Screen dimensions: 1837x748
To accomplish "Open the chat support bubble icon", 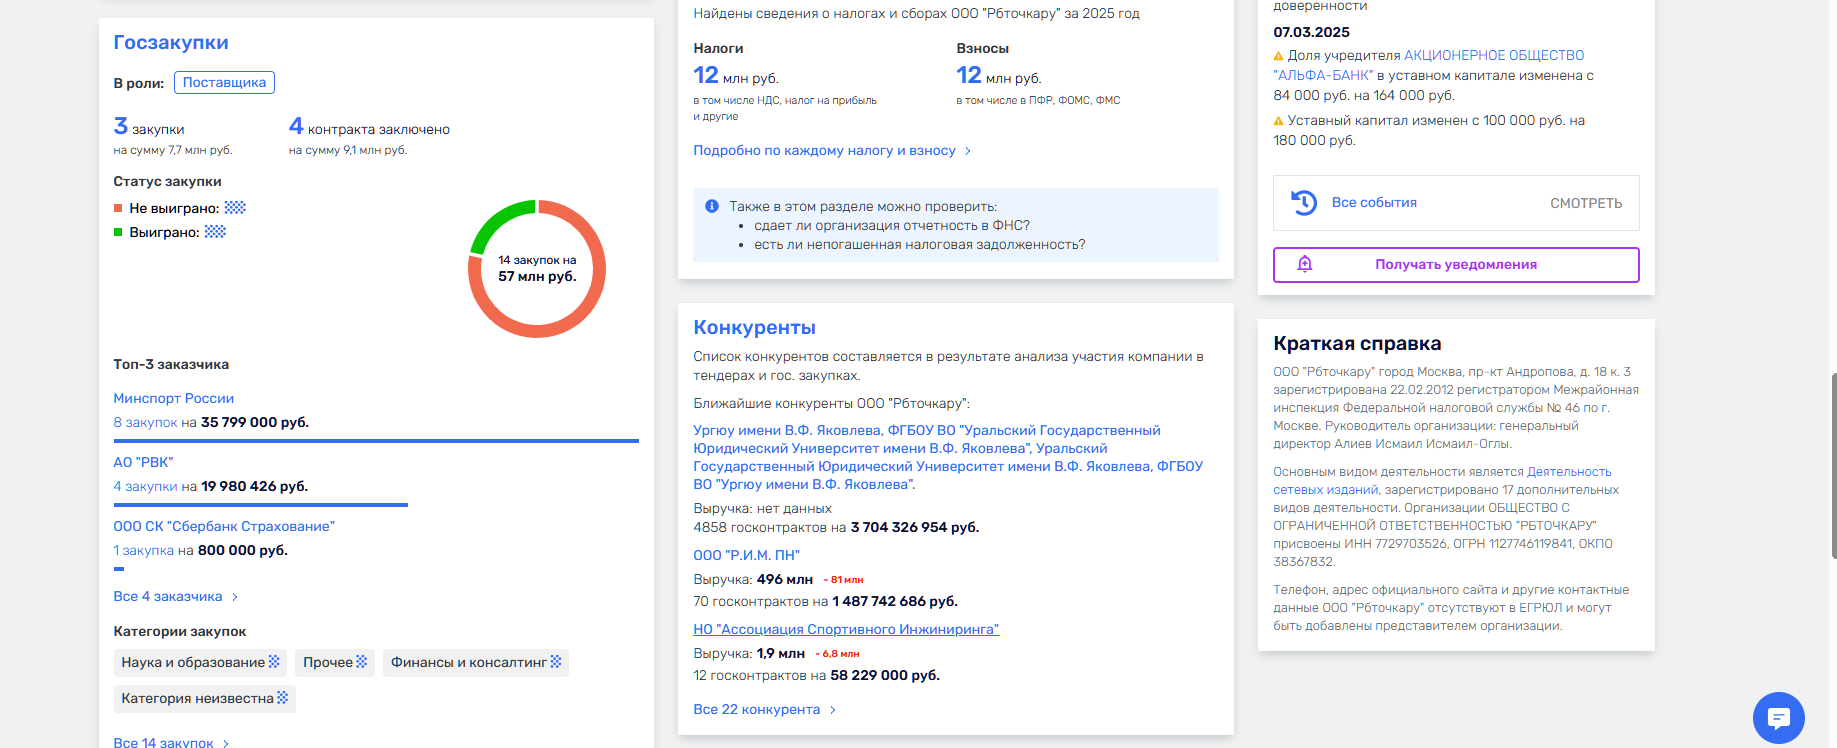I will pos(1778,717).
